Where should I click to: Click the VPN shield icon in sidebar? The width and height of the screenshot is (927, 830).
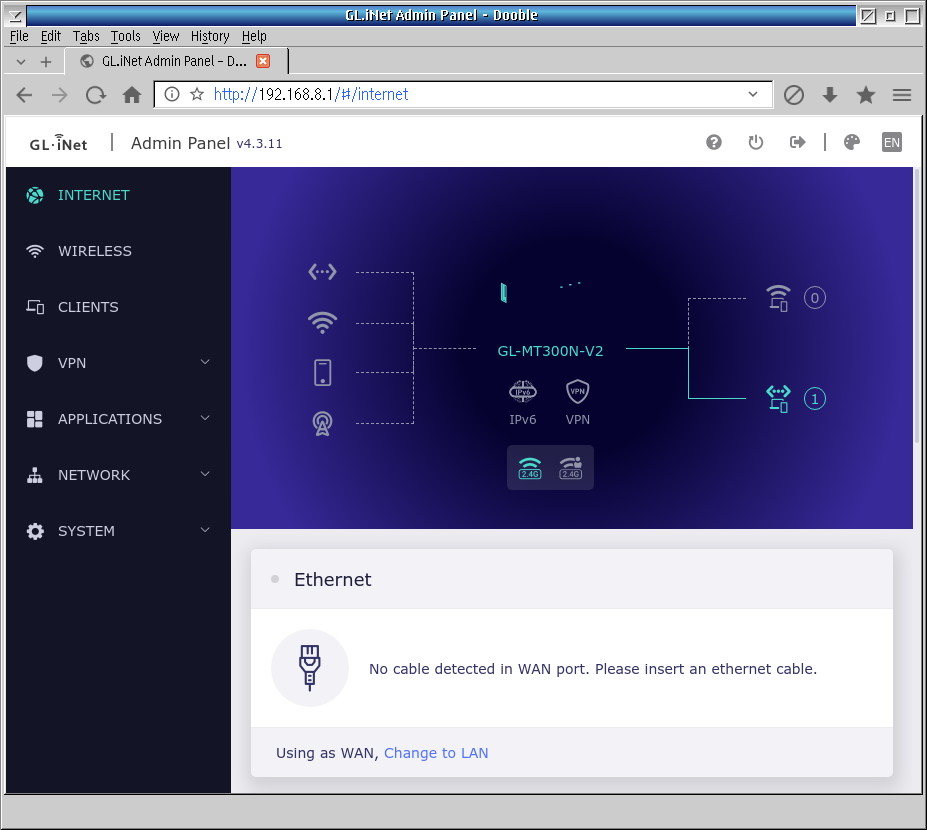click(35, 363)
